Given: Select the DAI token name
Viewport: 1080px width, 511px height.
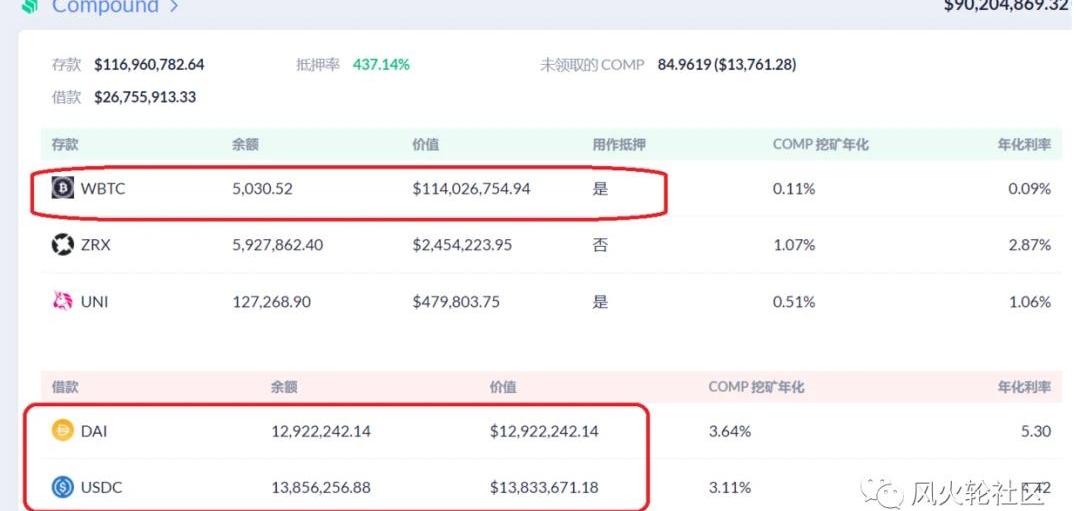Looking at the screenshot, I should pyautogui.click(x=94, y=432).
